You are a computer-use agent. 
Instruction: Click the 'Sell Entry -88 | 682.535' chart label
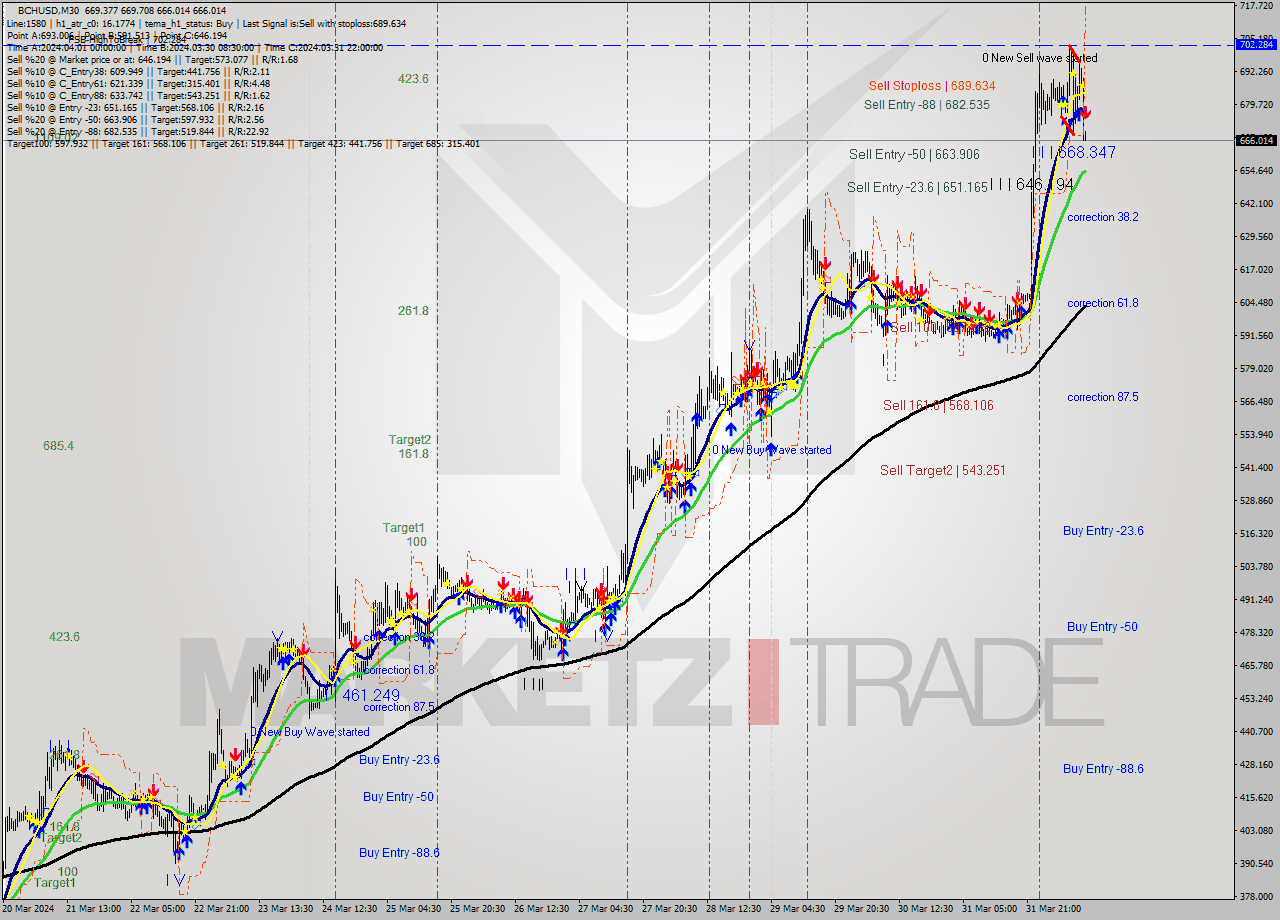pyautogui.click(x=927, y=104)
